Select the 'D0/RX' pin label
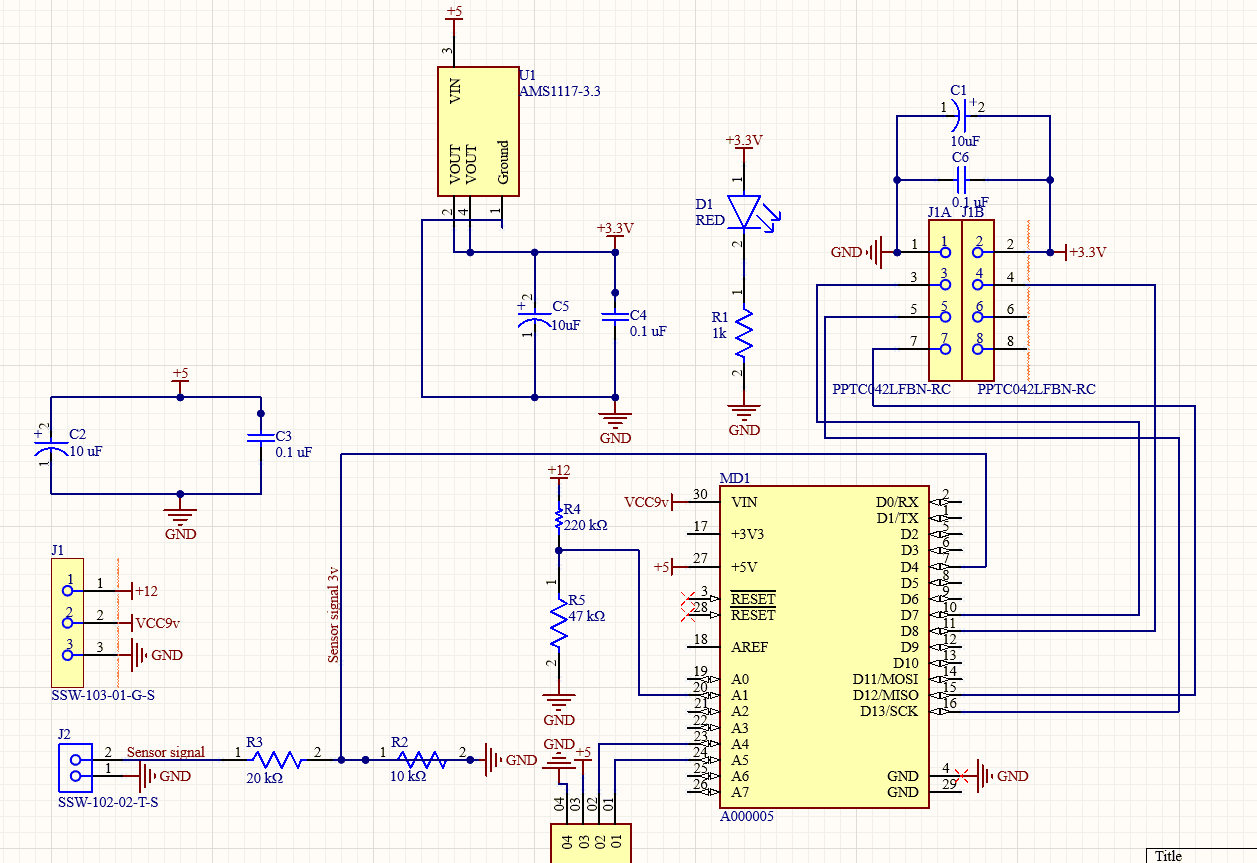 tap(897, 502)
